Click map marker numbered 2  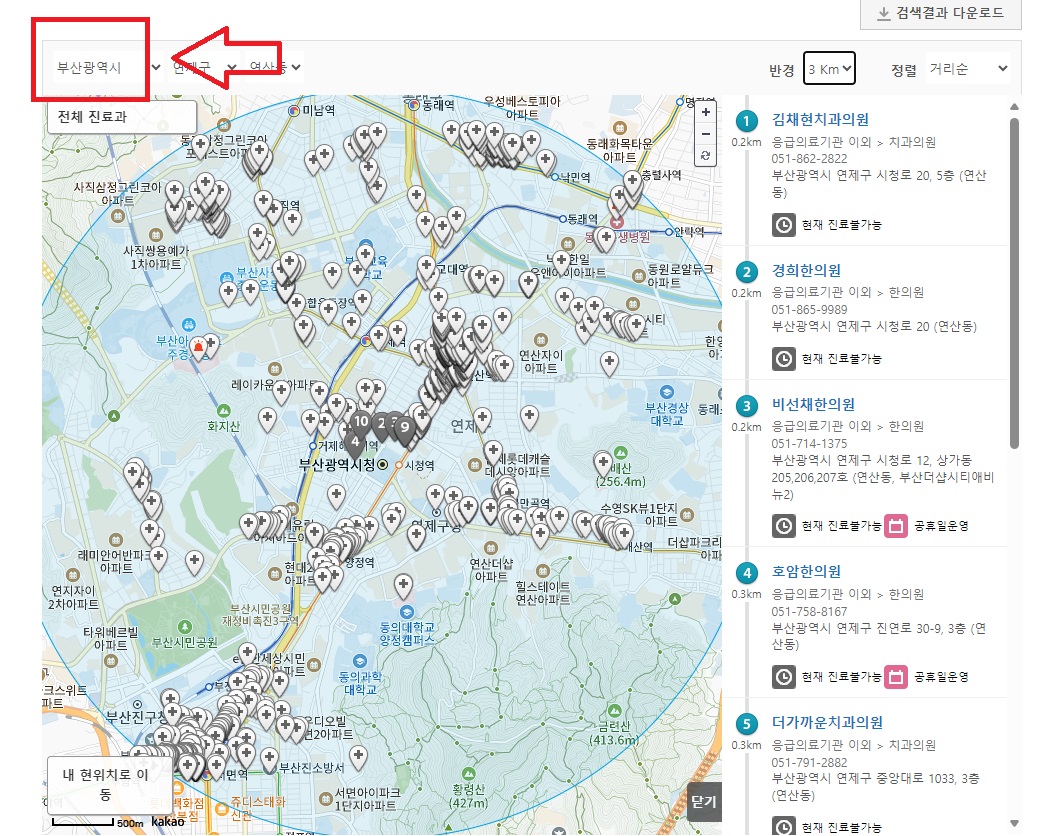381,425
